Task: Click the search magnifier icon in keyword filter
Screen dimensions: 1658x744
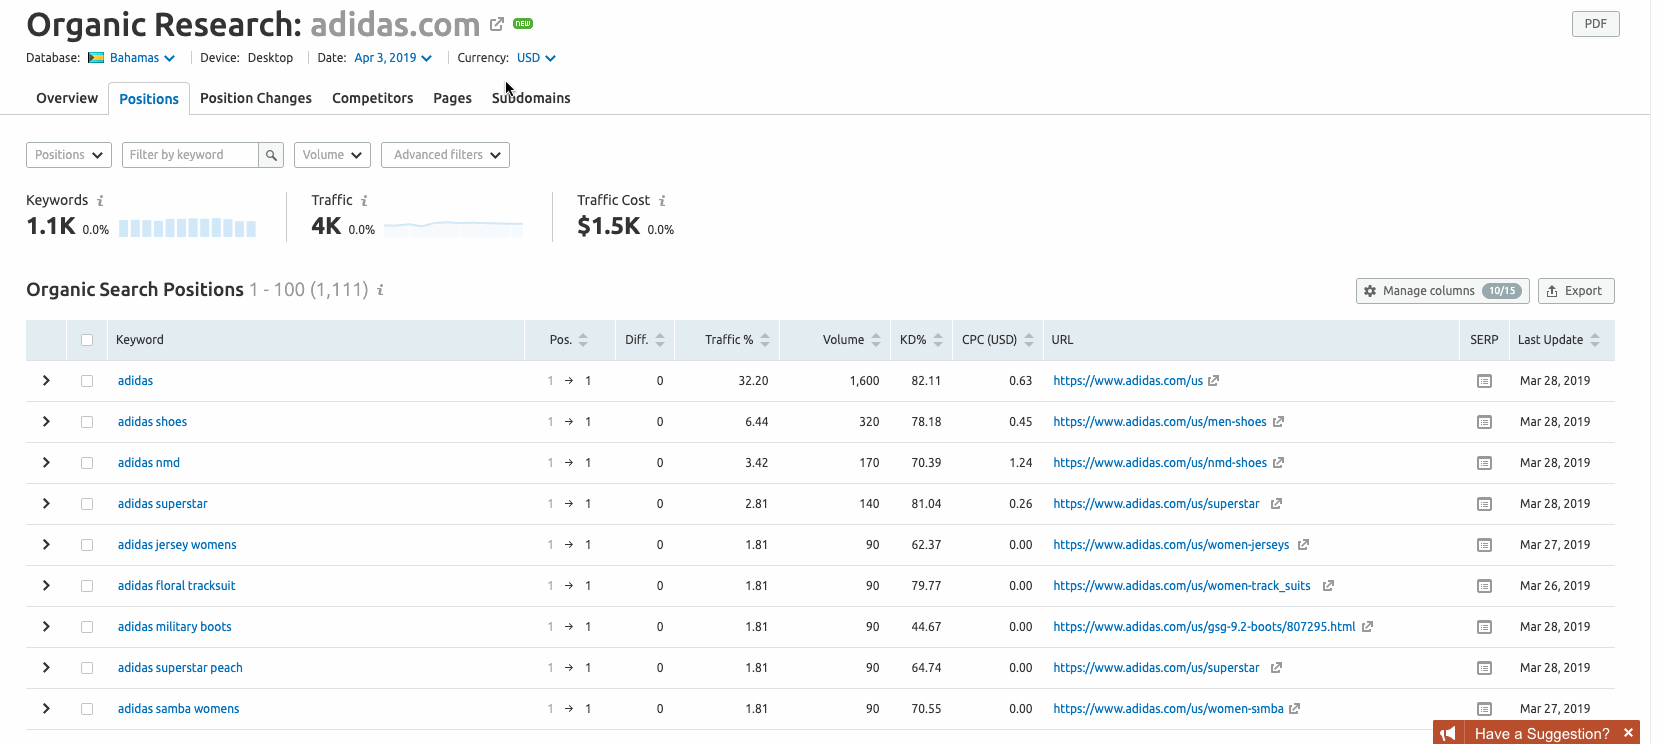Action: (x=271, y=155)
